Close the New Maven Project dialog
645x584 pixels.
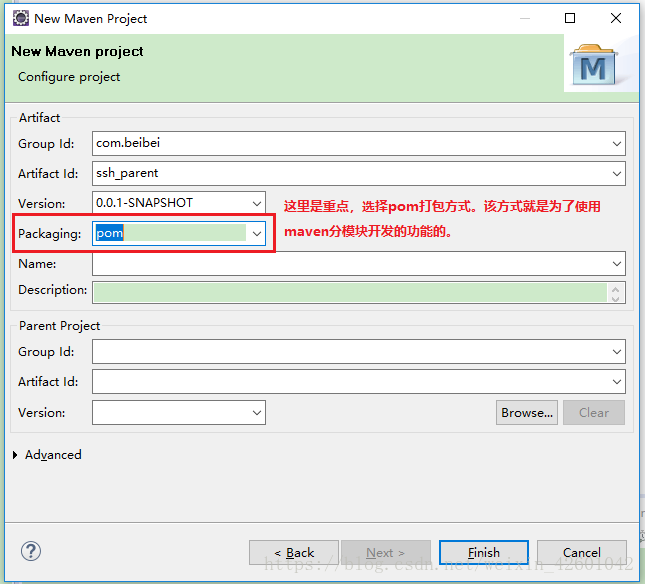click(x=616, y=18)
